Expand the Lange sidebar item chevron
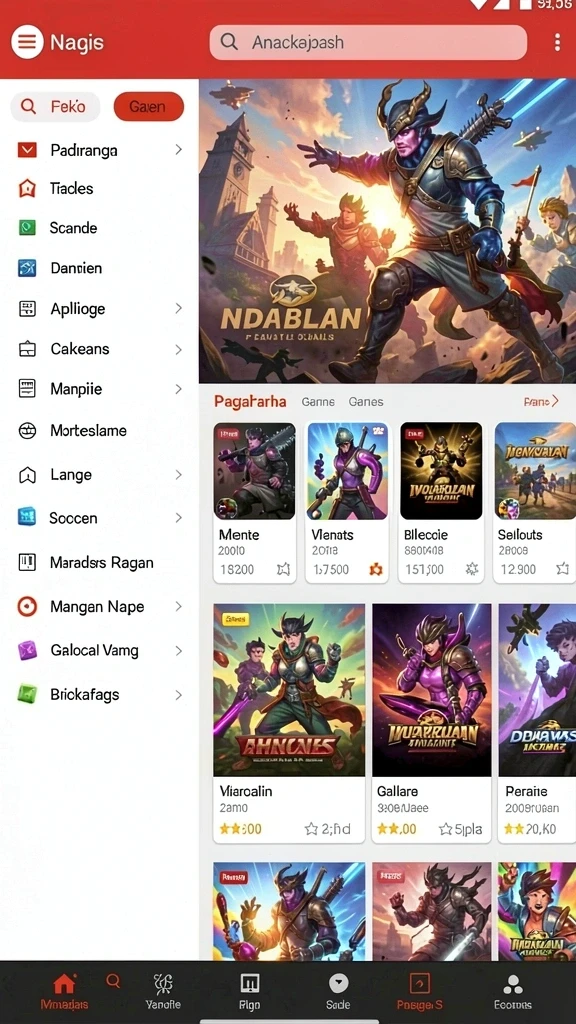The width and height of the screenshot is (576, 1024). [178, 475]
